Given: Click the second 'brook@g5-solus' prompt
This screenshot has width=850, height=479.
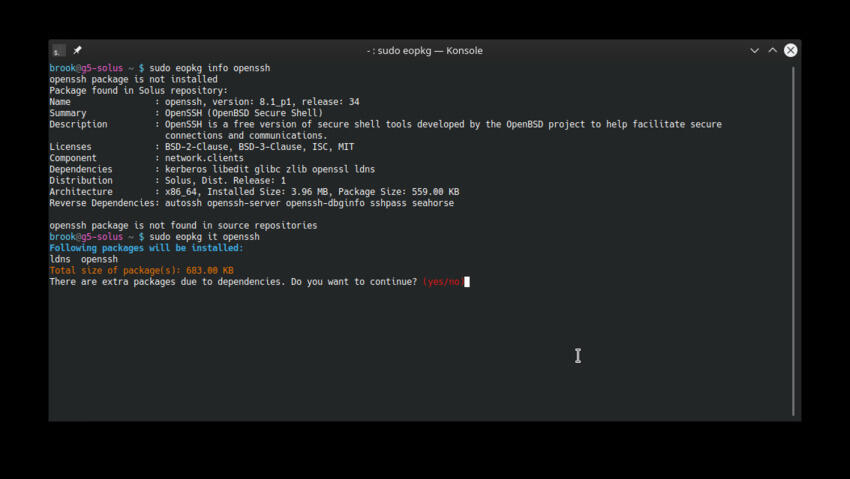Looking at the screenshot, I should pyautogui.click(x=86, y=237).
